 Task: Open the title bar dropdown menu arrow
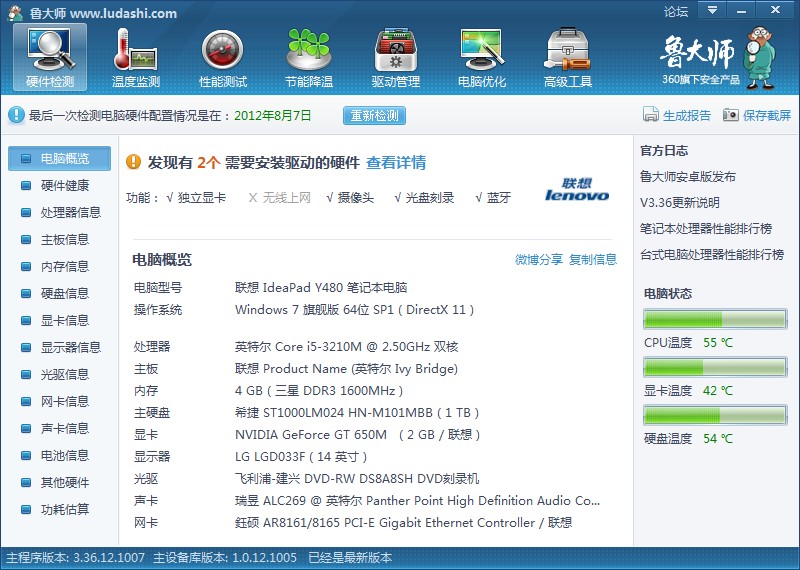(713, 10)
